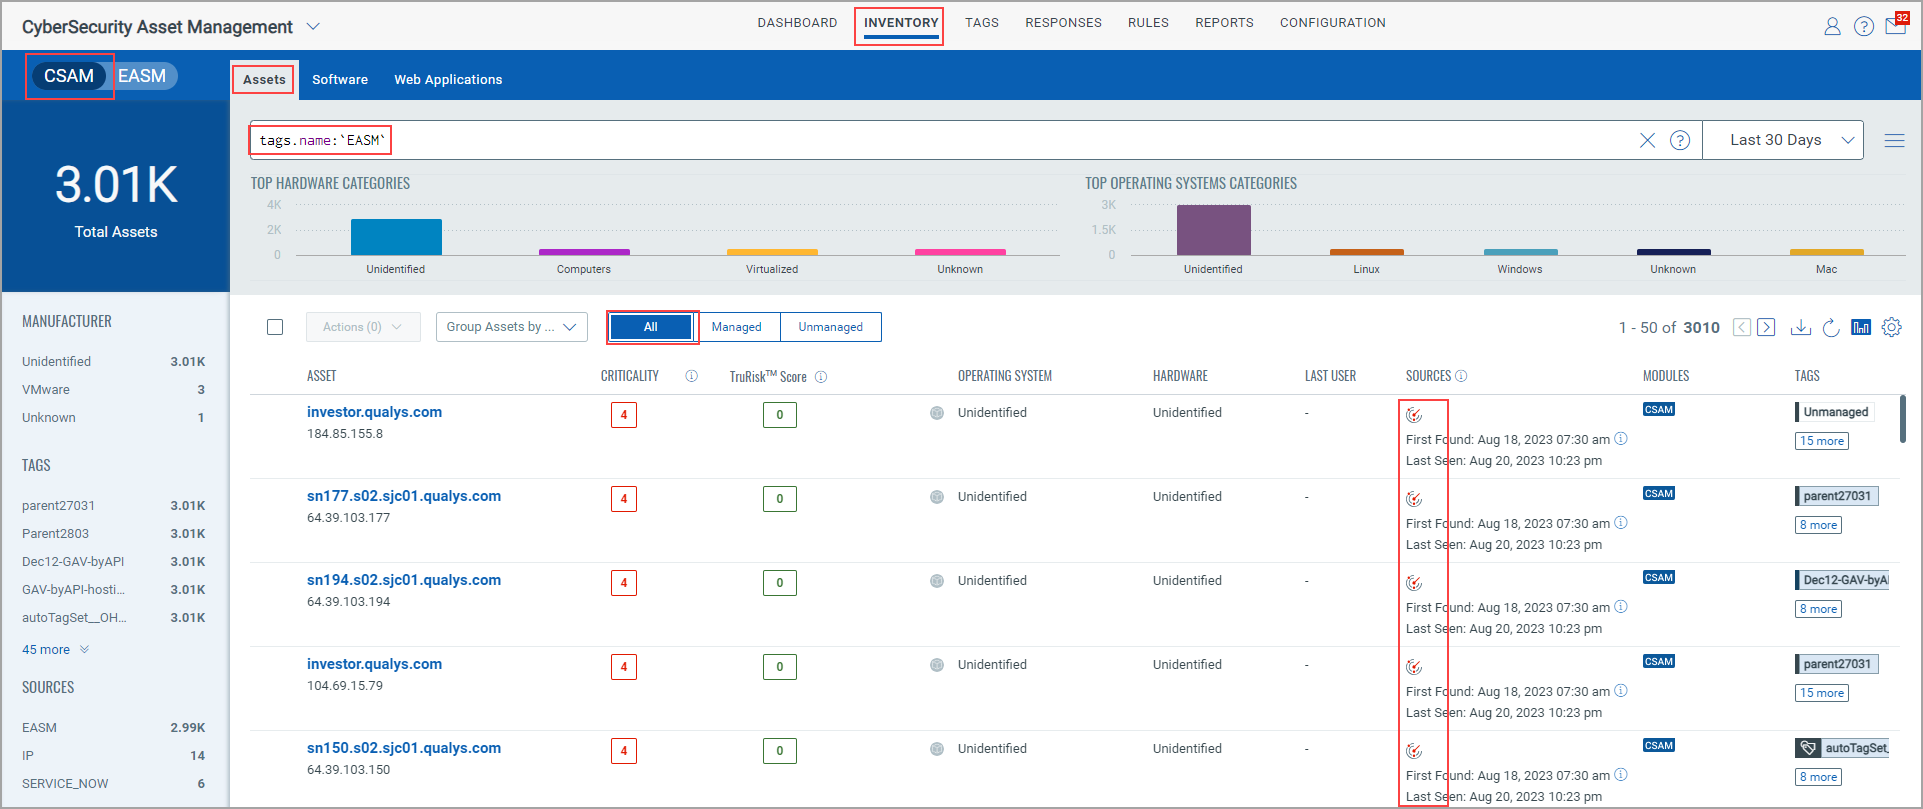Click First Found info icon in first investor row

1621,438
